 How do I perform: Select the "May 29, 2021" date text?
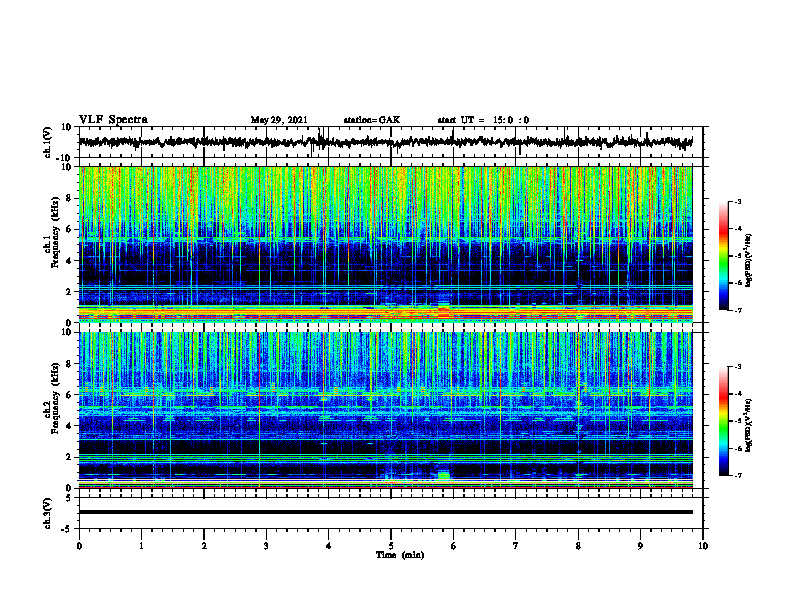click(279, 120)
